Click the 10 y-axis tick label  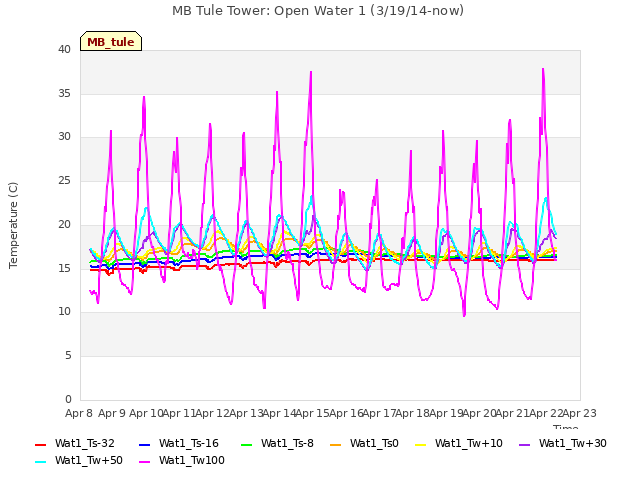click(64, 312)
